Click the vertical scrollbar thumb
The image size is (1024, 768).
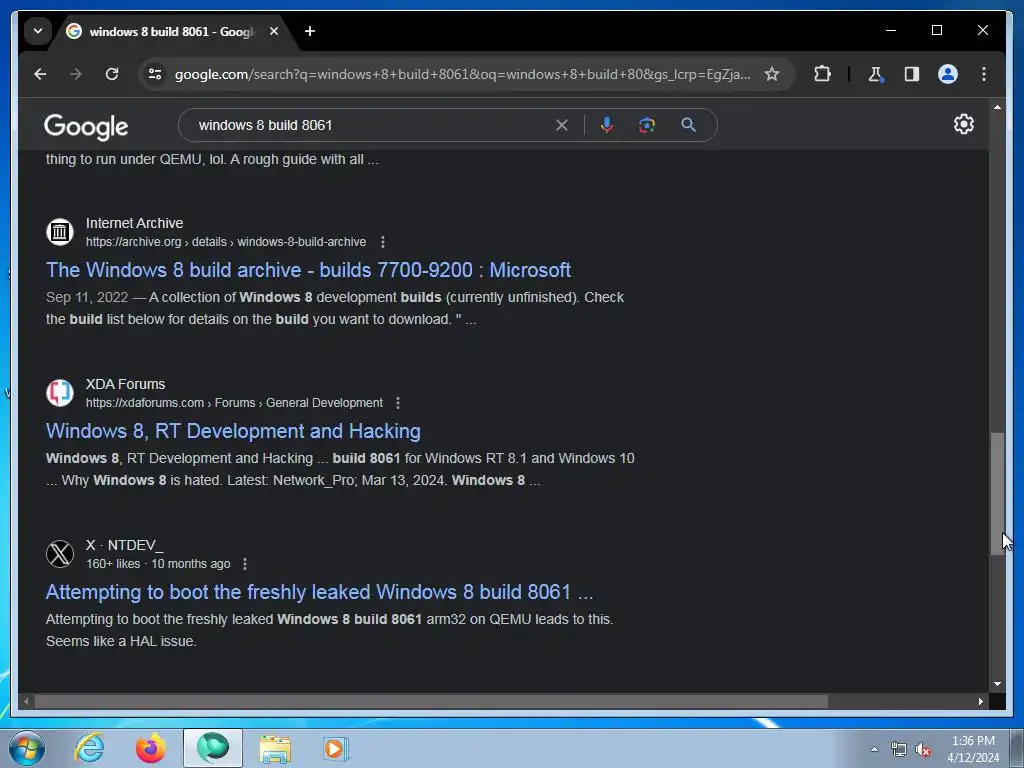[x=997, y=494]
